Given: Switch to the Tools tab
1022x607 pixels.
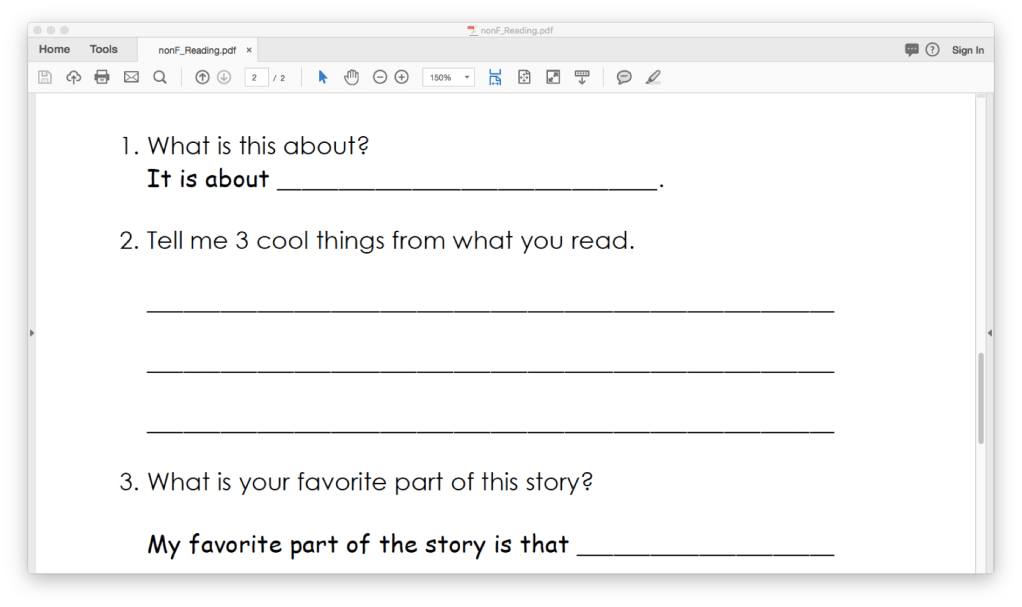Looking at the screenshot, I should [105, 48].
